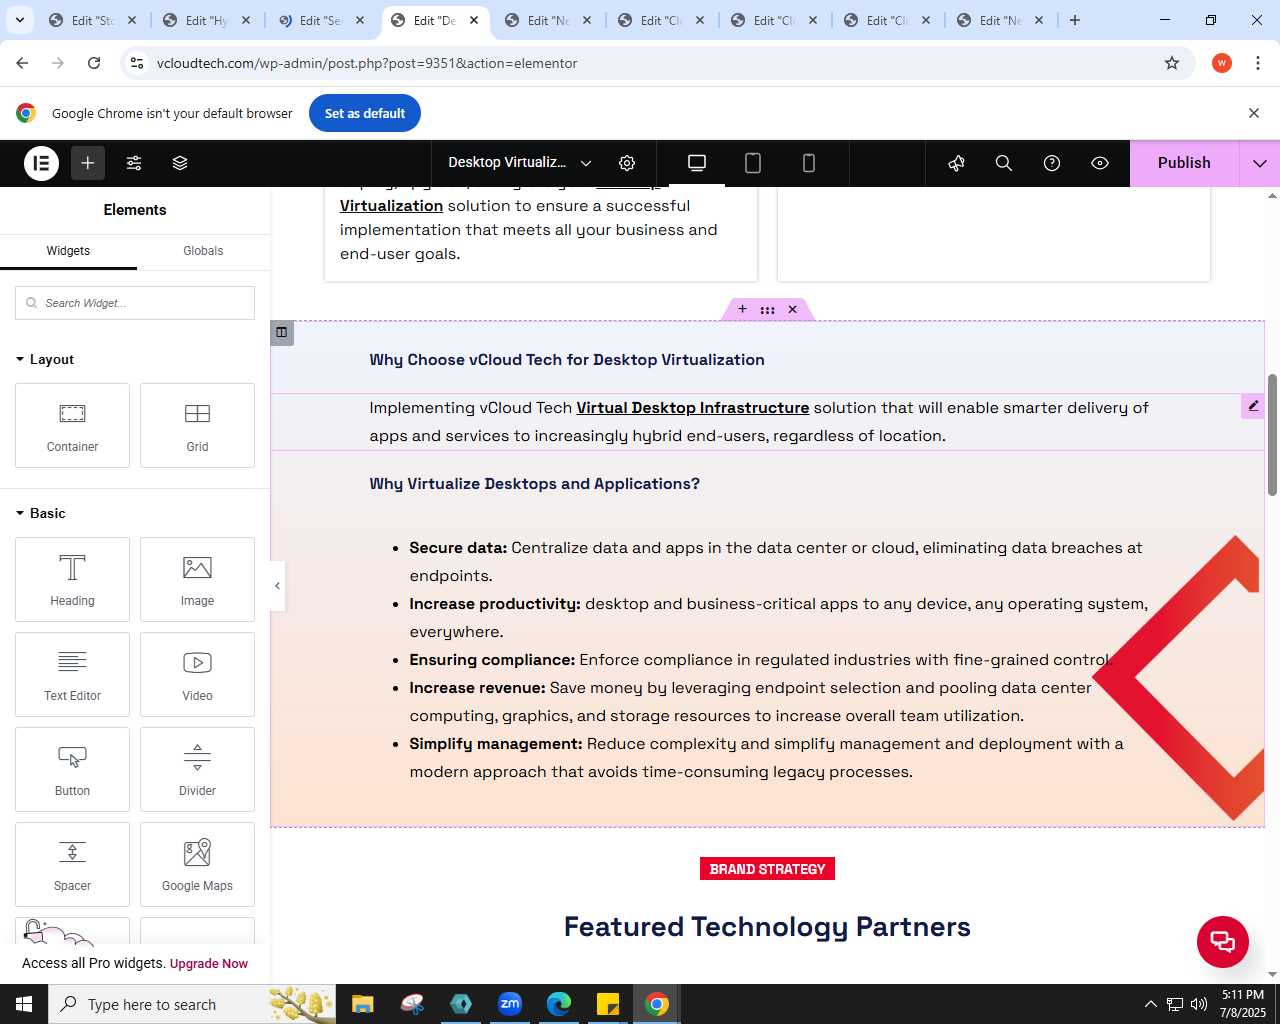The image size is (1280, 1024).
Task: Open the What's New megaphone icon
Action: (x=956, y=163)
